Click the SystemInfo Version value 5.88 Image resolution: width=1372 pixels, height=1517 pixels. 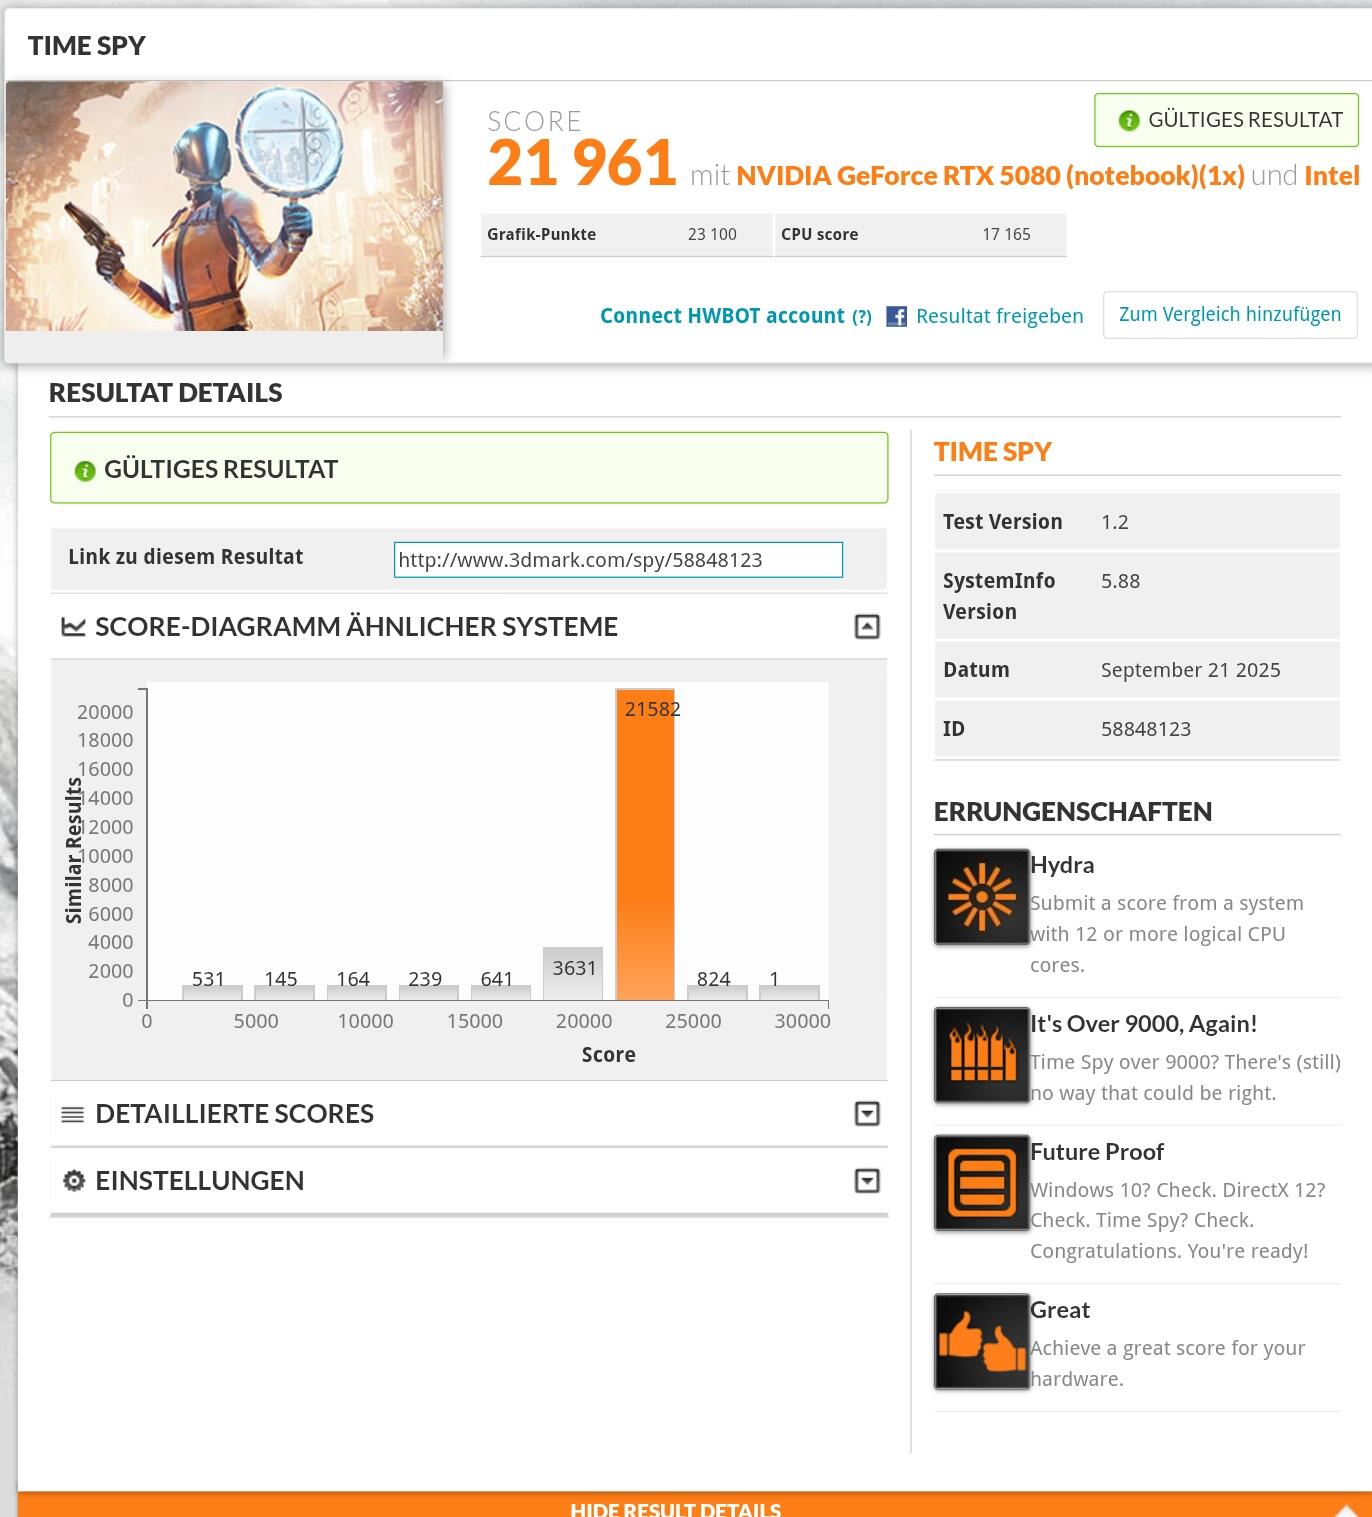coord(1120,581)
